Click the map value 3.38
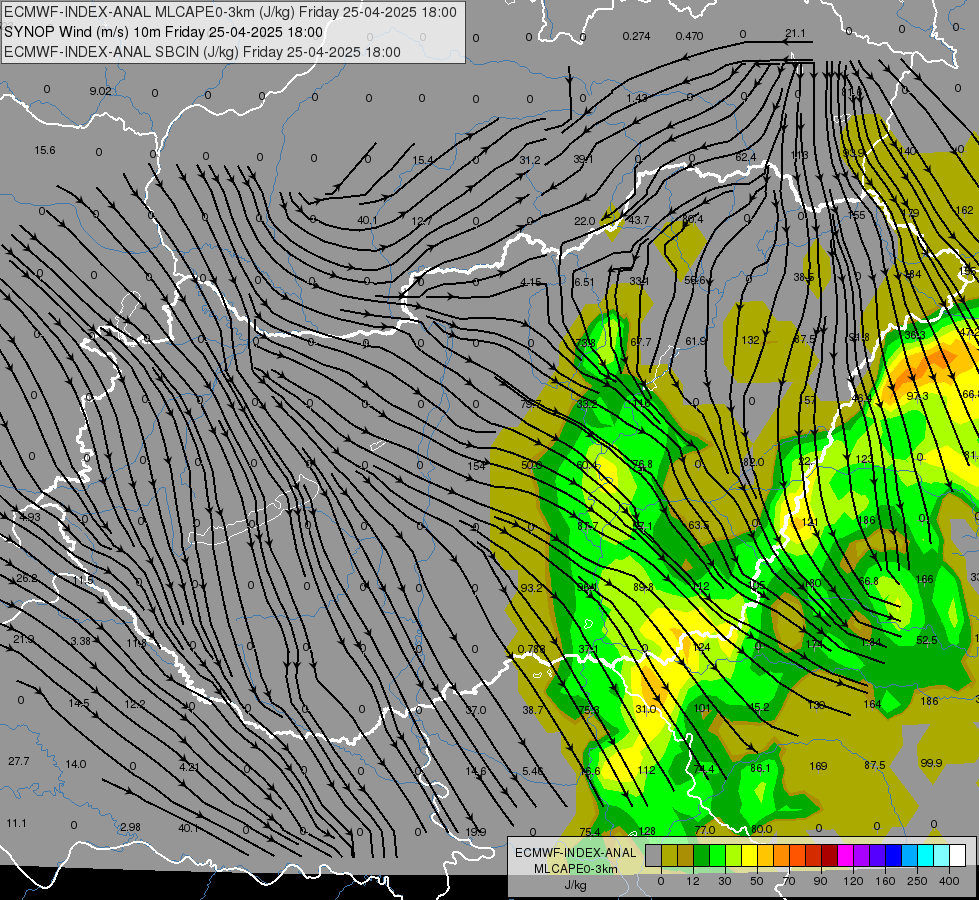Image resolution: width=979 pixels, height=900 pixels. click(x=81, y=641)
